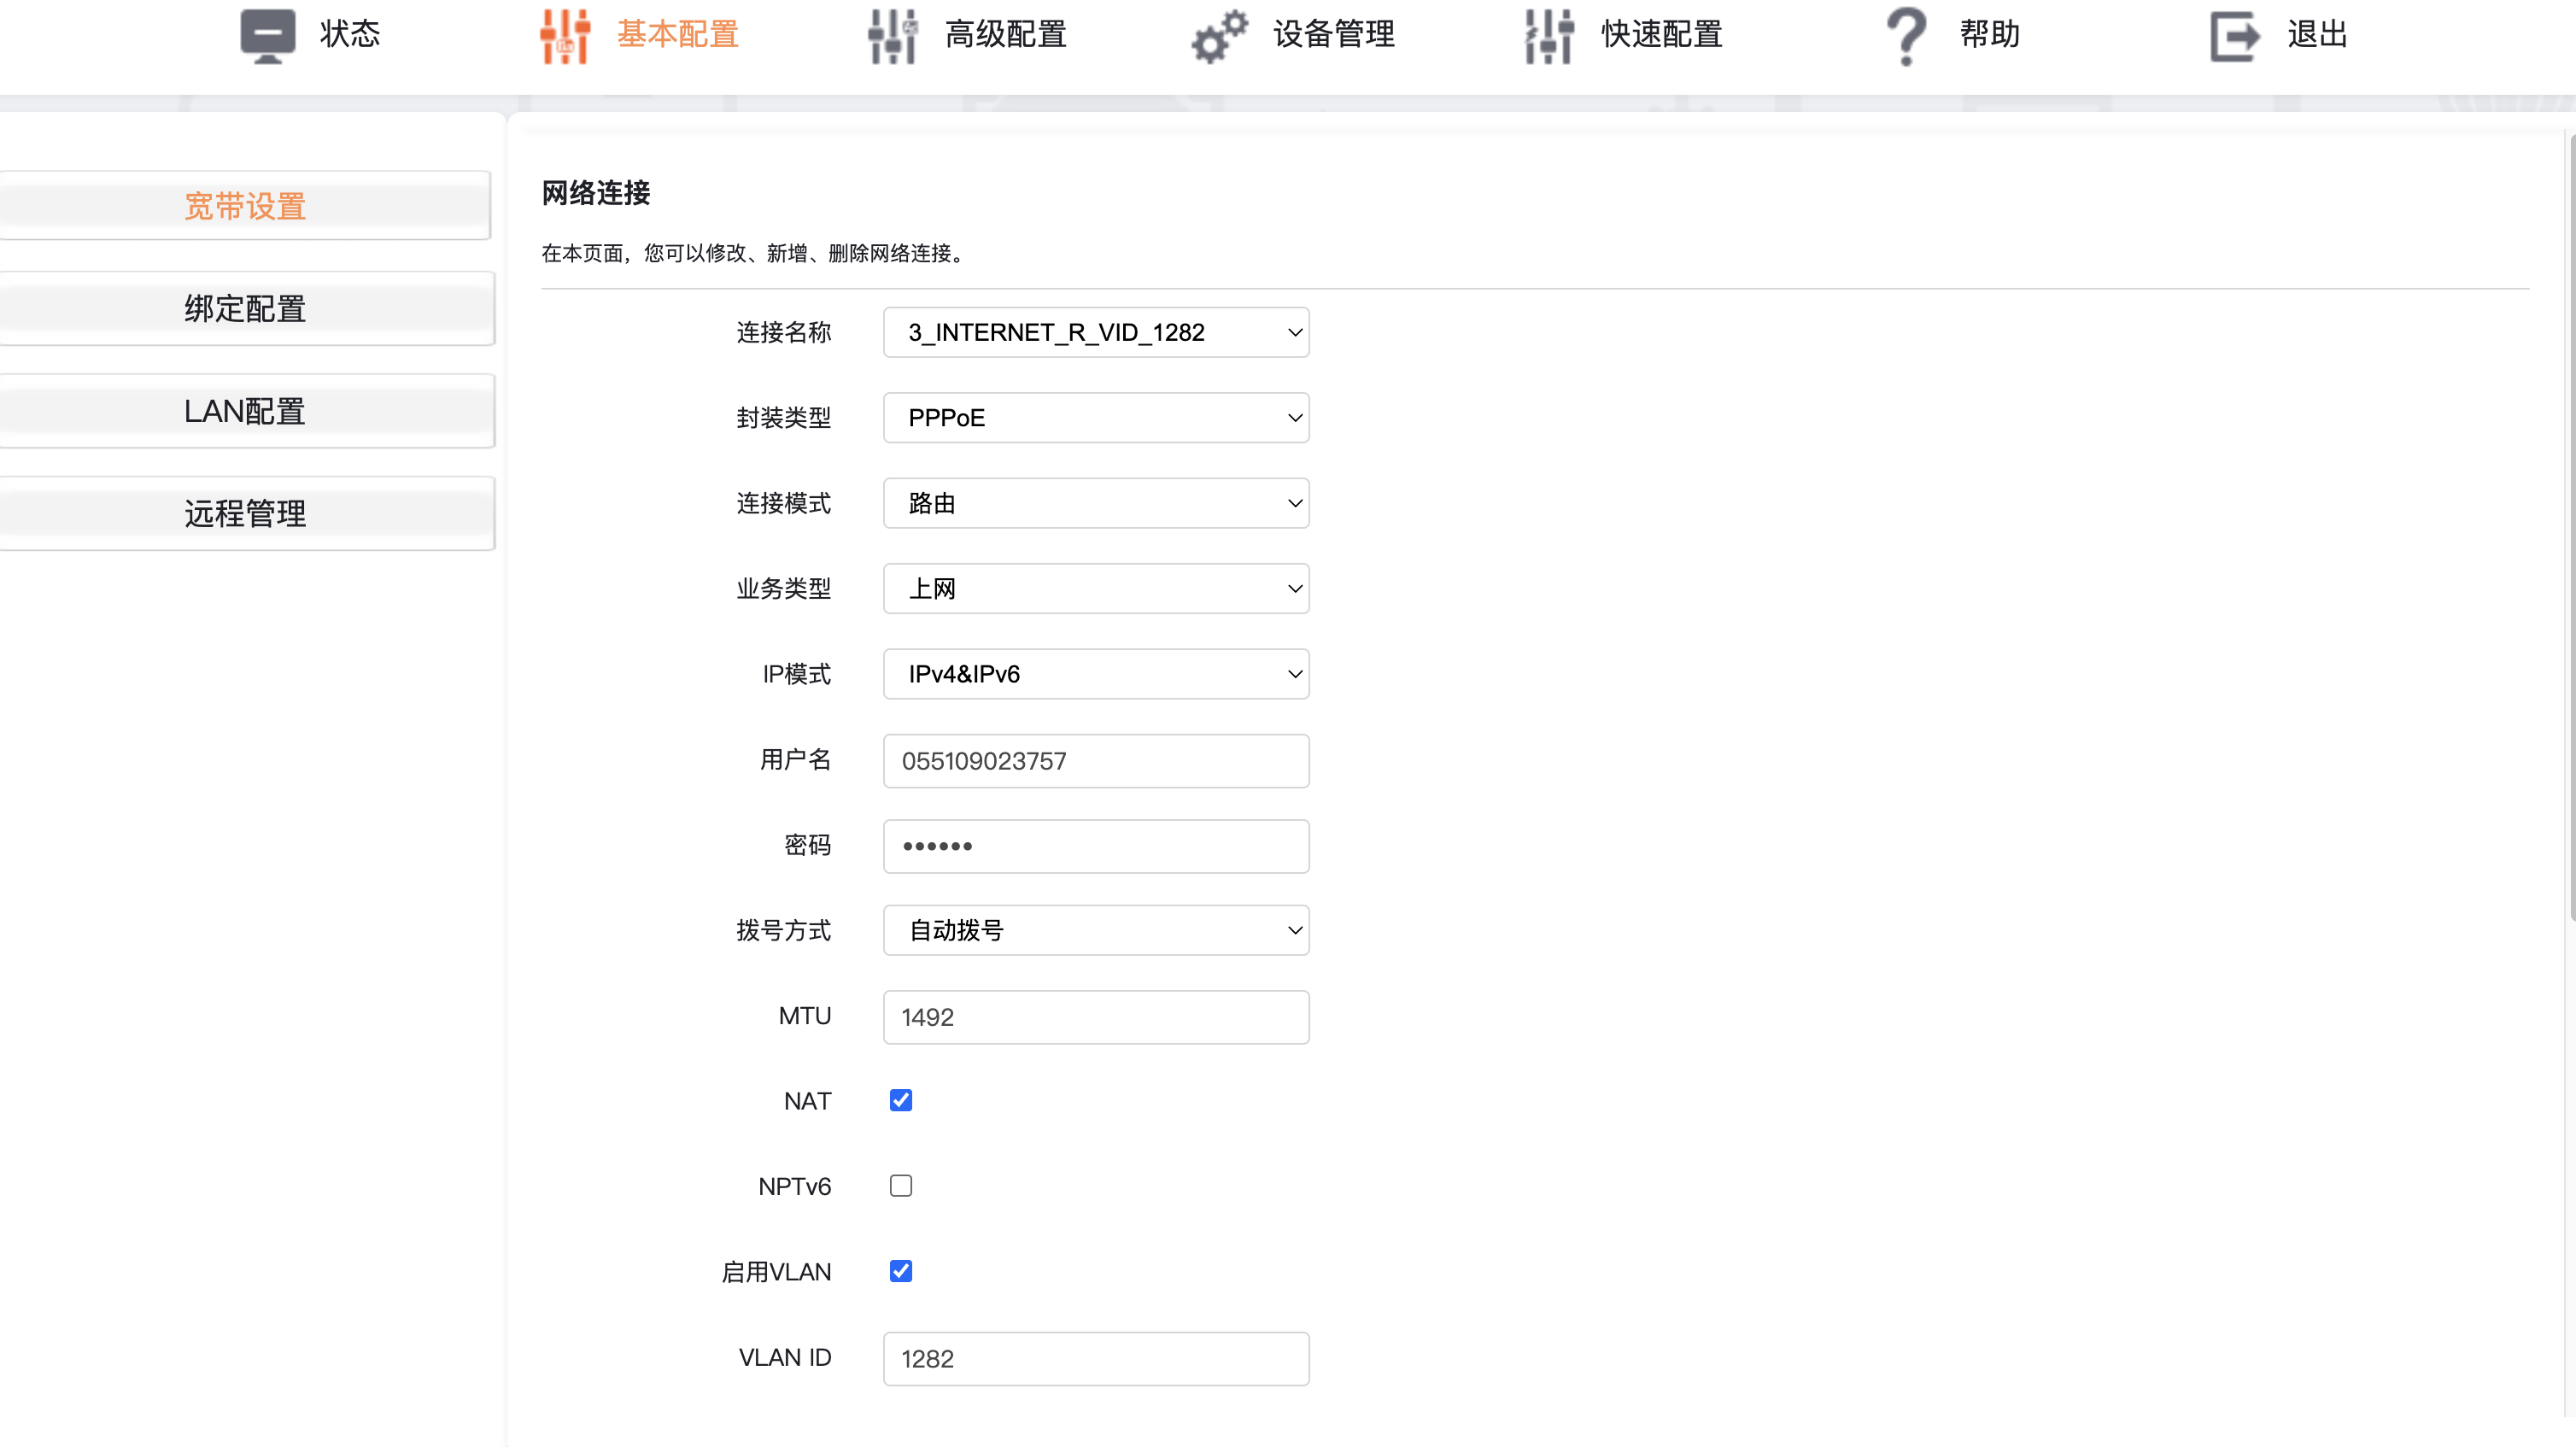Click the advanced configuration sliders icon
Viewport: 2576px width, 1447px height.
click(x=893, y=36)
